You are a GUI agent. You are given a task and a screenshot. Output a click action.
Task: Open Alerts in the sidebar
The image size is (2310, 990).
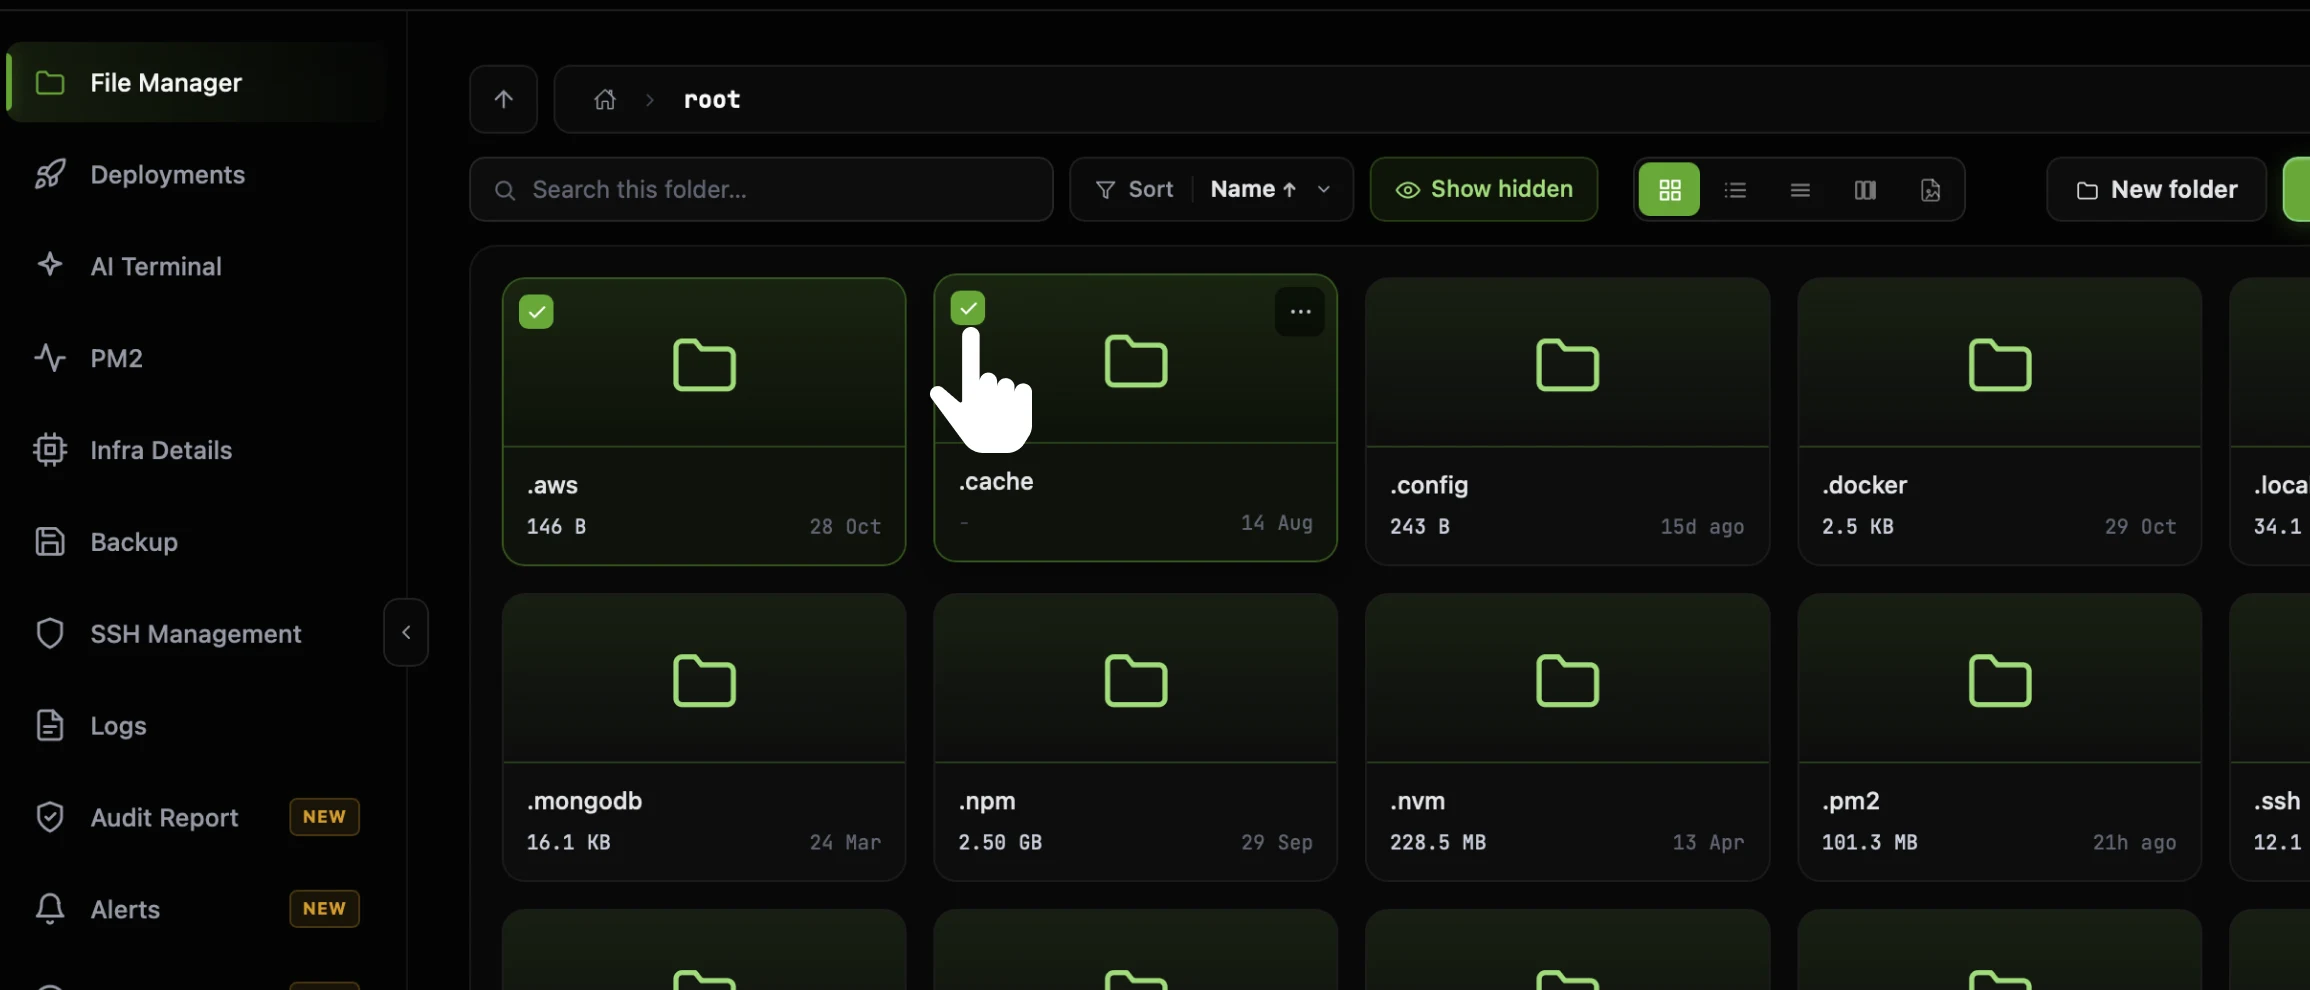pos(125,910)
